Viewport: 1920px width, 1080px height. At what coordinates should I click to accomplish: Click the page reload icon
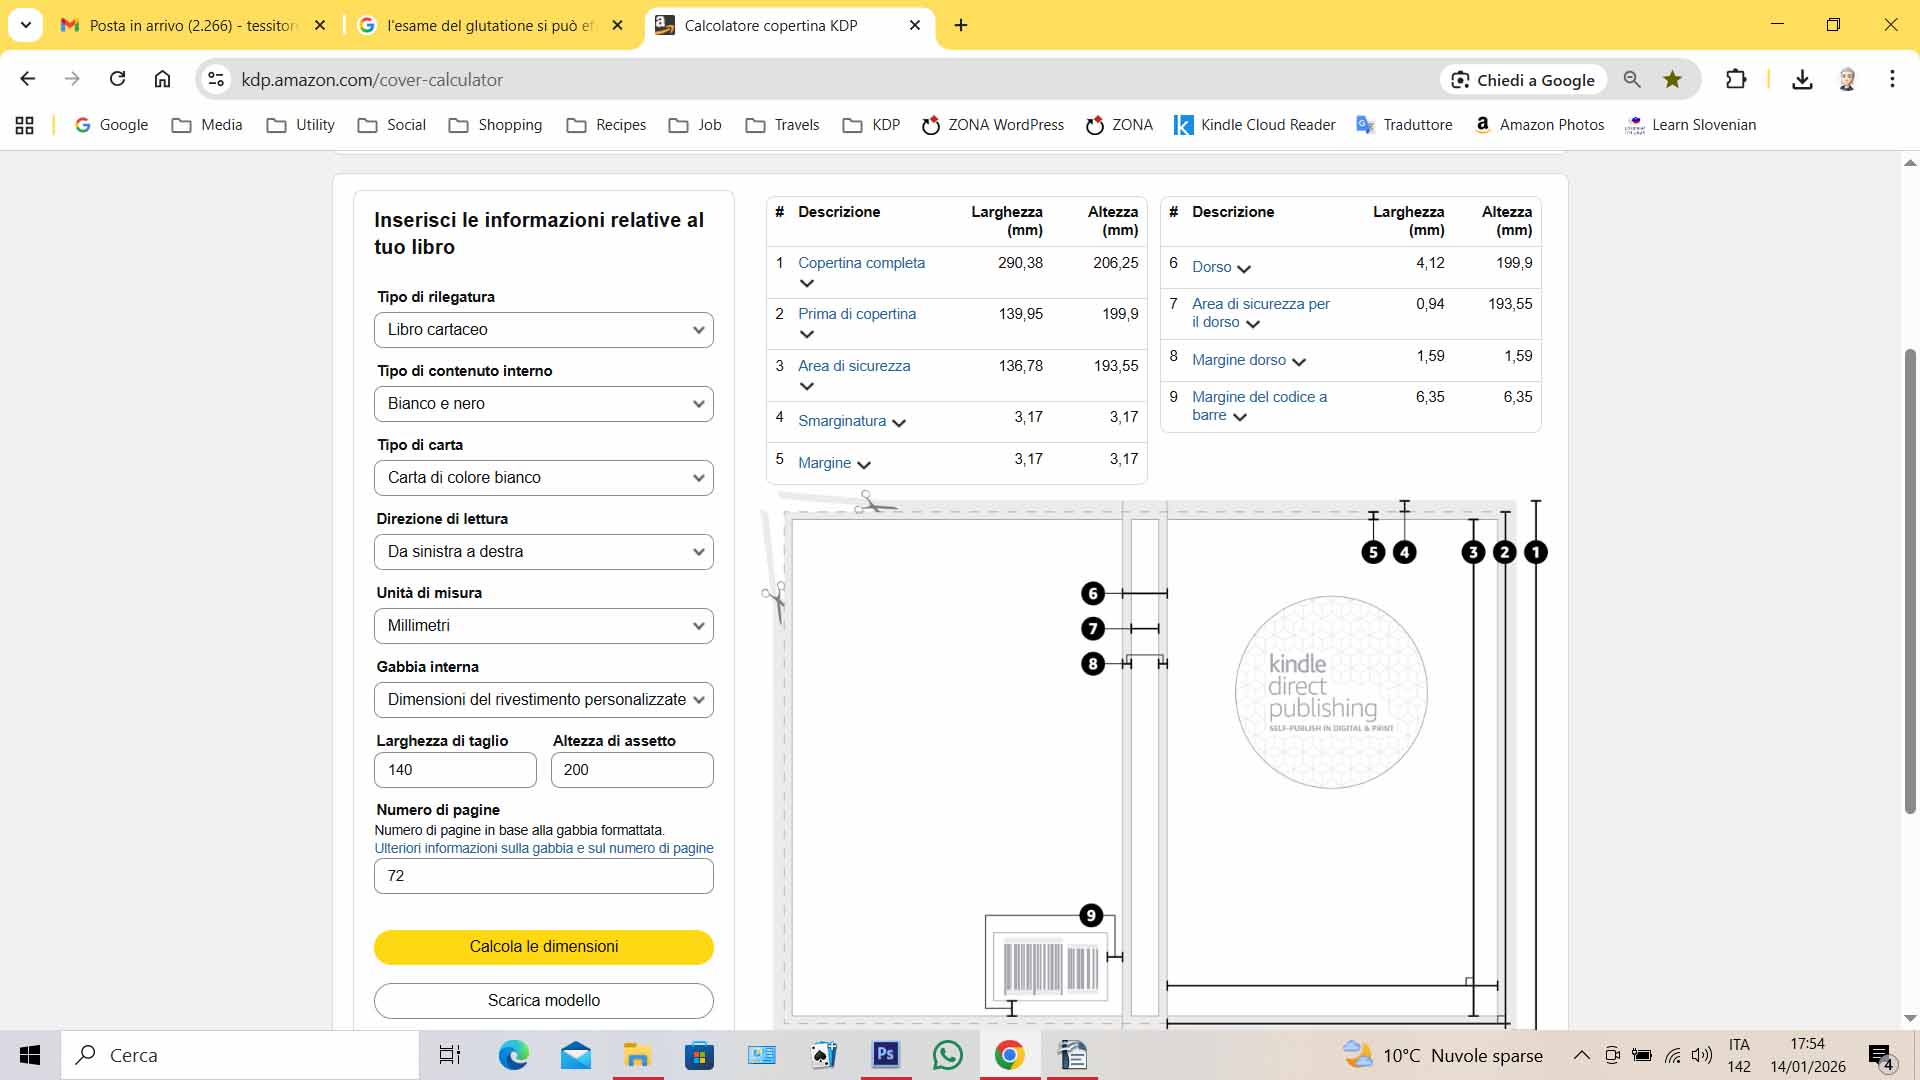click(x=117, y=79)
